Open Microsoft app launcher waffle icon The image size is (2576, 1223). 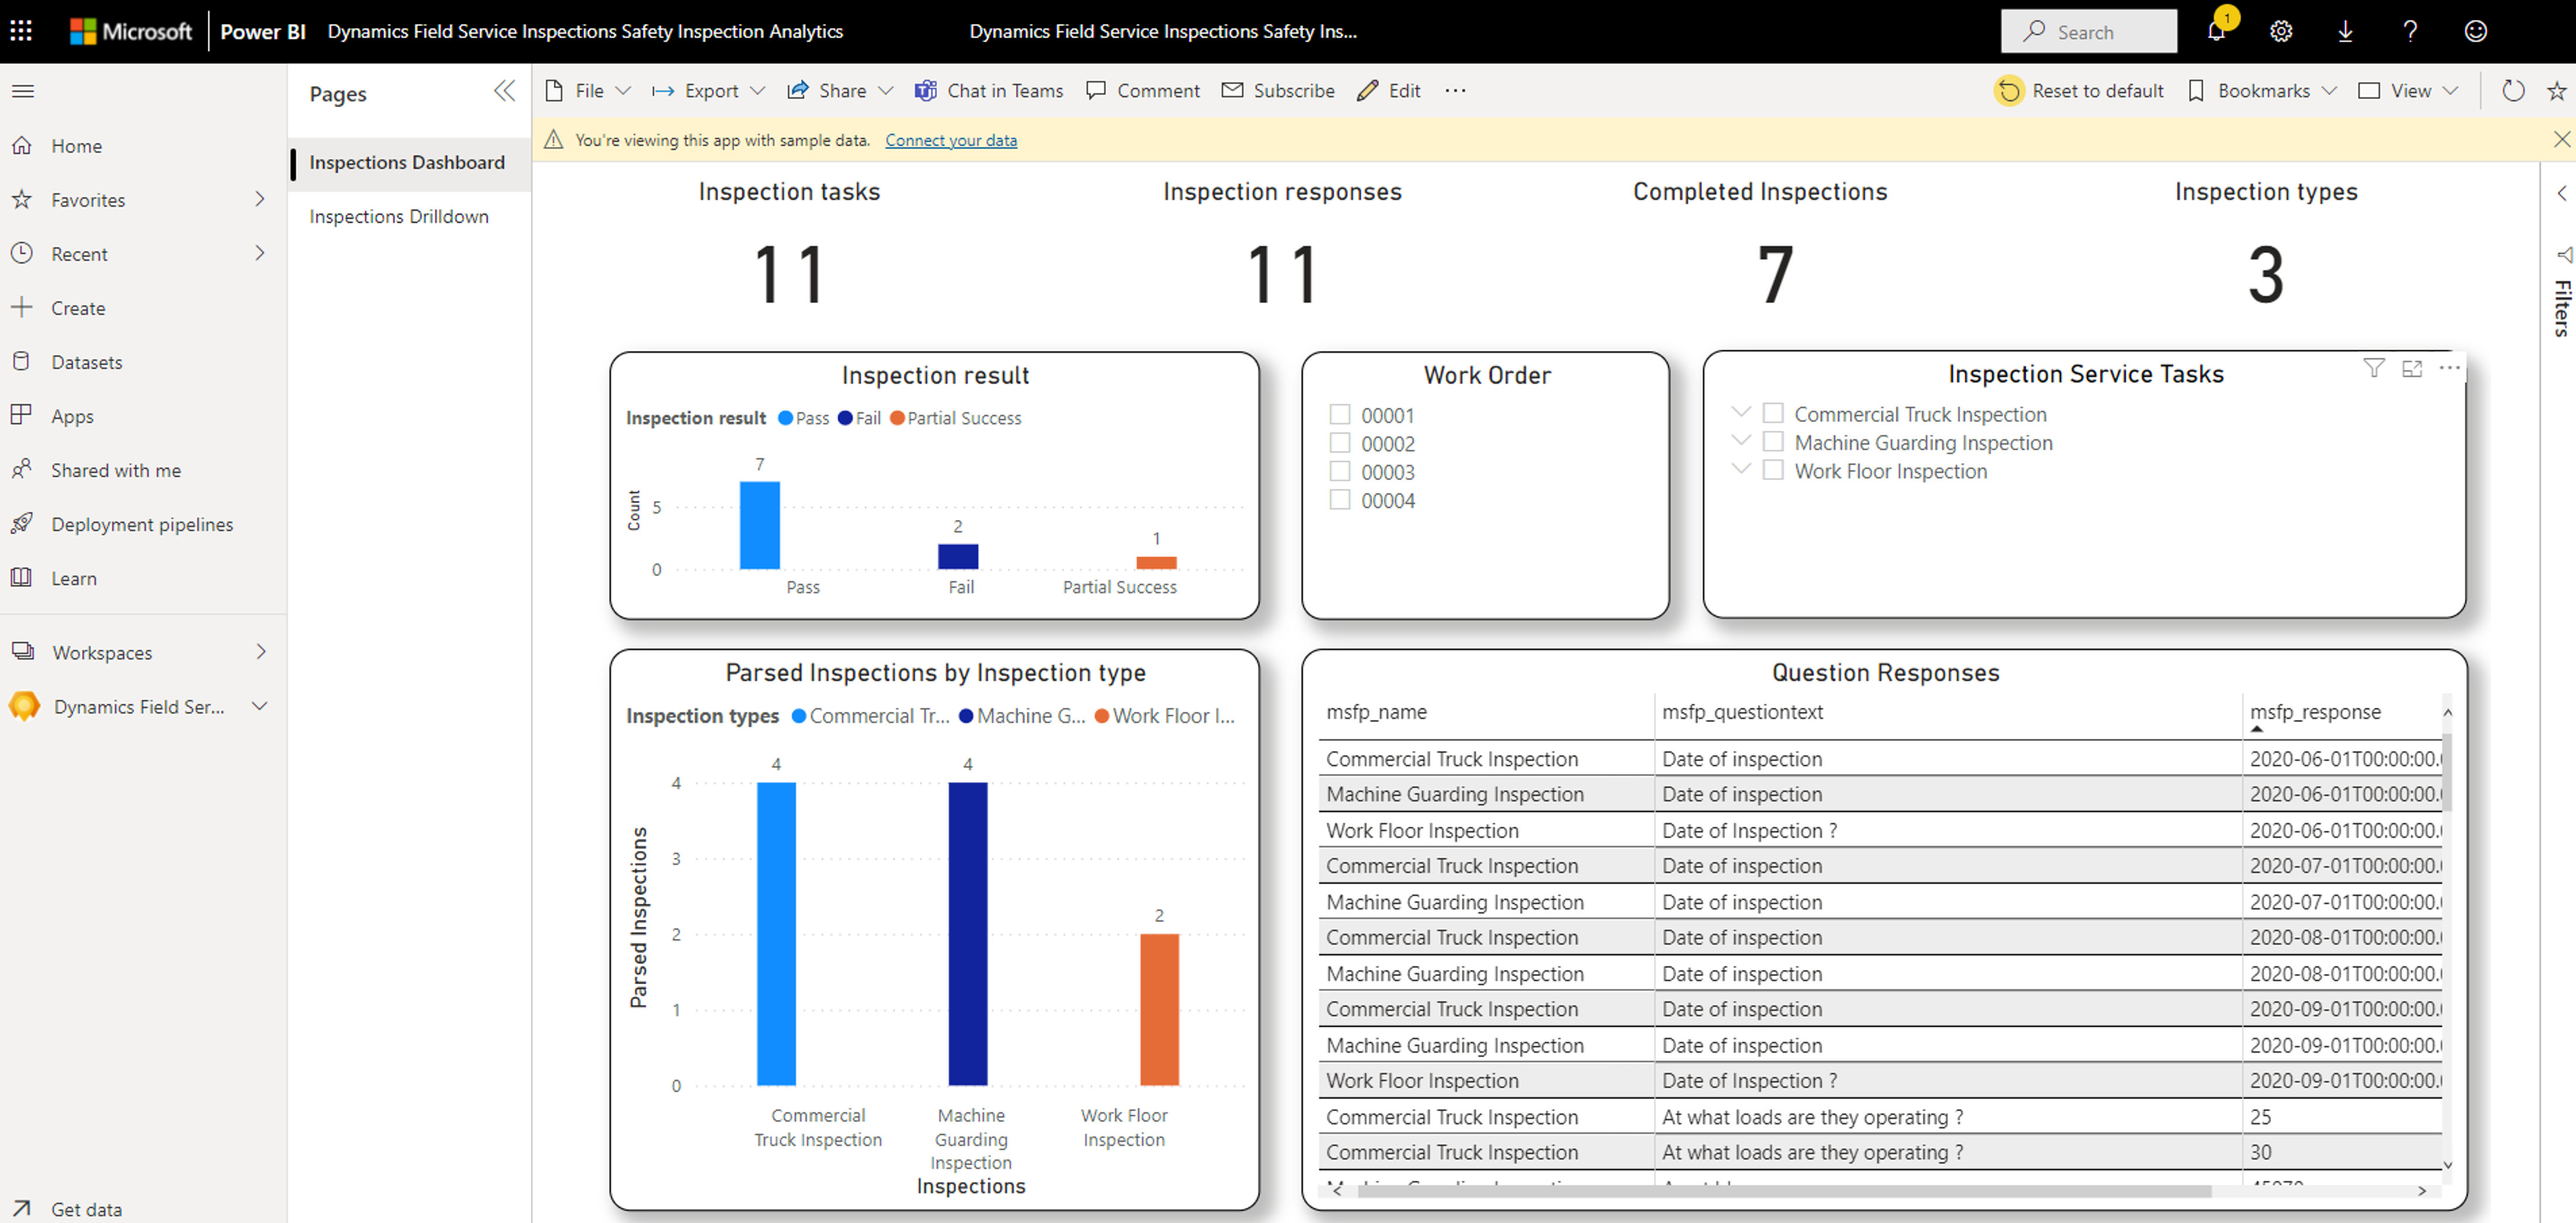tap(21, 31)
